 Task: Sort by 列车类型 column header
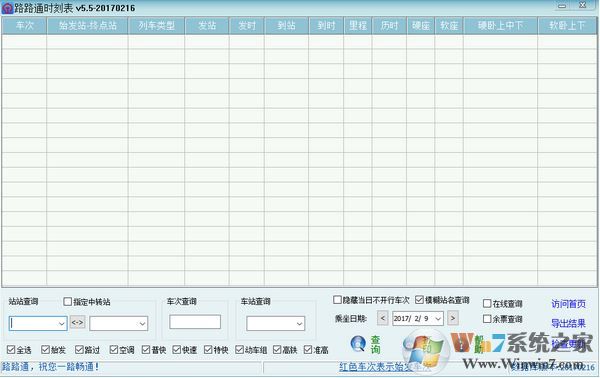coord(157,26)
